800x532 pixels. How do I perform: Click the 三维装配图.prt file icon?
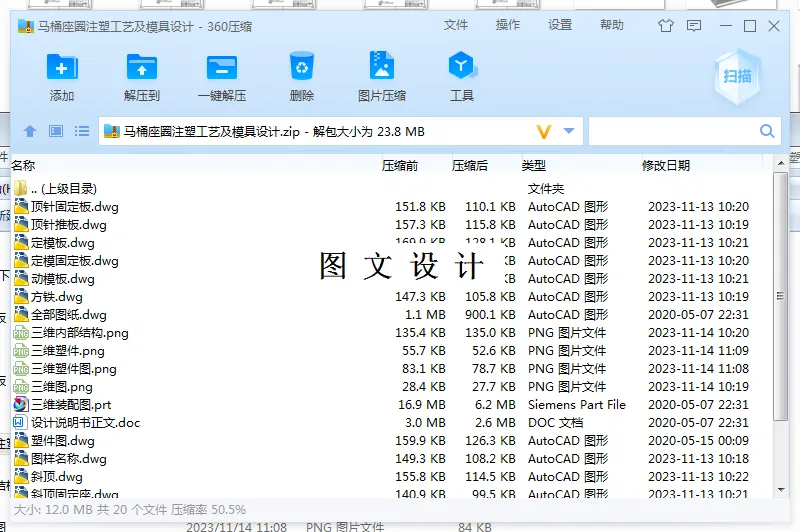[20, 404]
